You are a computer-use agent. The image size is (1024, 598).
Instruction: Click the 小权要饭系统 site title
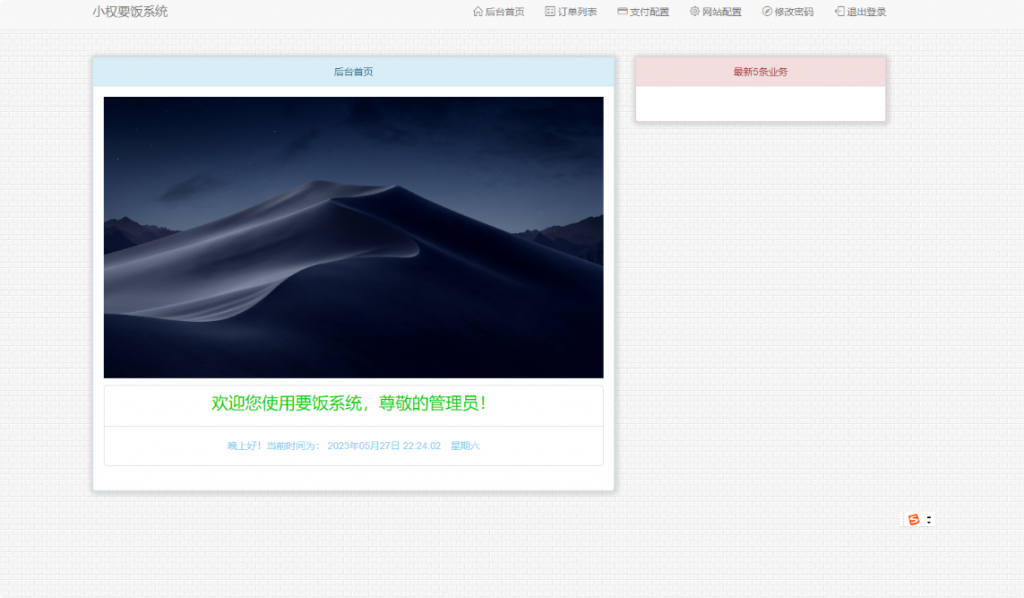tap(130, 12)
